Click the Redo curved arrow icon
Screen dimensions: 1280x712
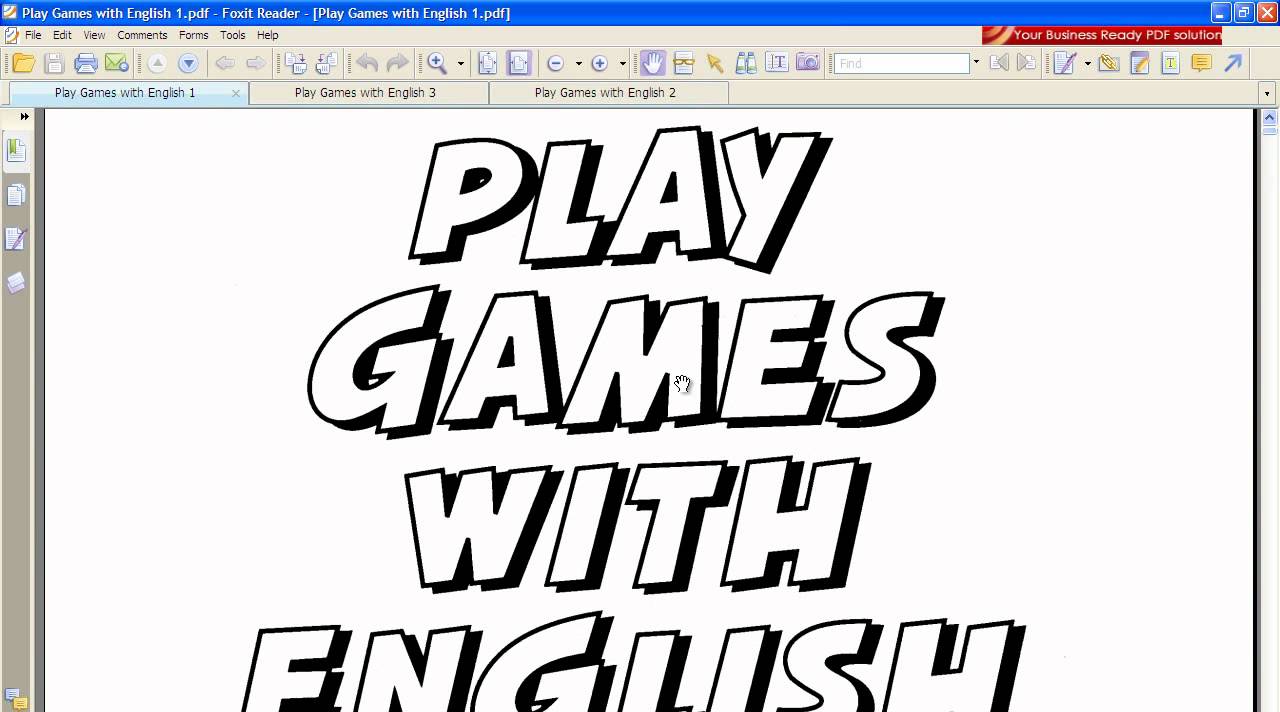(397, 63)
